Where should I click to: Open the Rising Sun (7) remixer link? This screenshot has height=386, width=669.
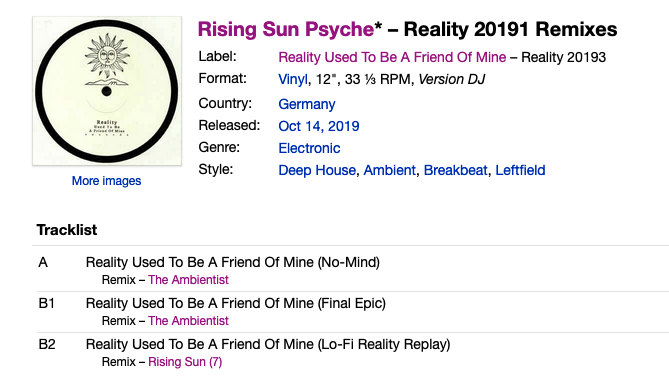pyautogui.click(x=185, y=362)
